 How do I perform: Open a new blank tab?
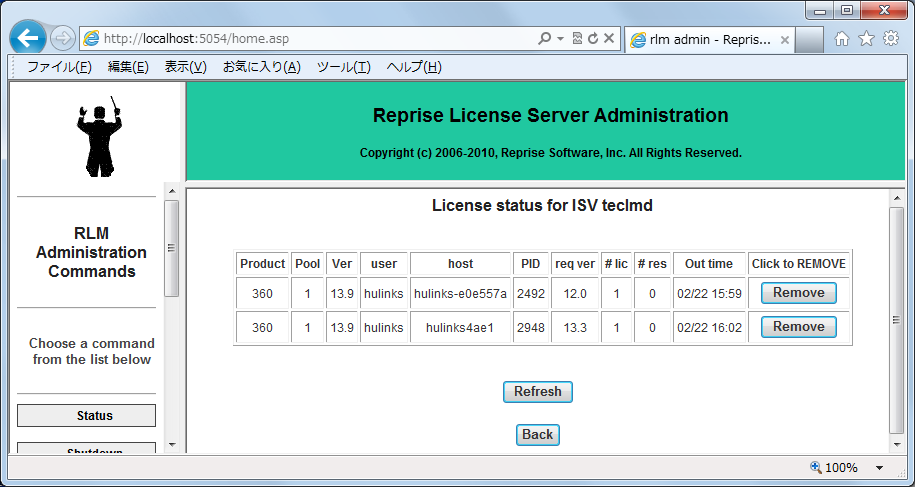pos(809,40)
